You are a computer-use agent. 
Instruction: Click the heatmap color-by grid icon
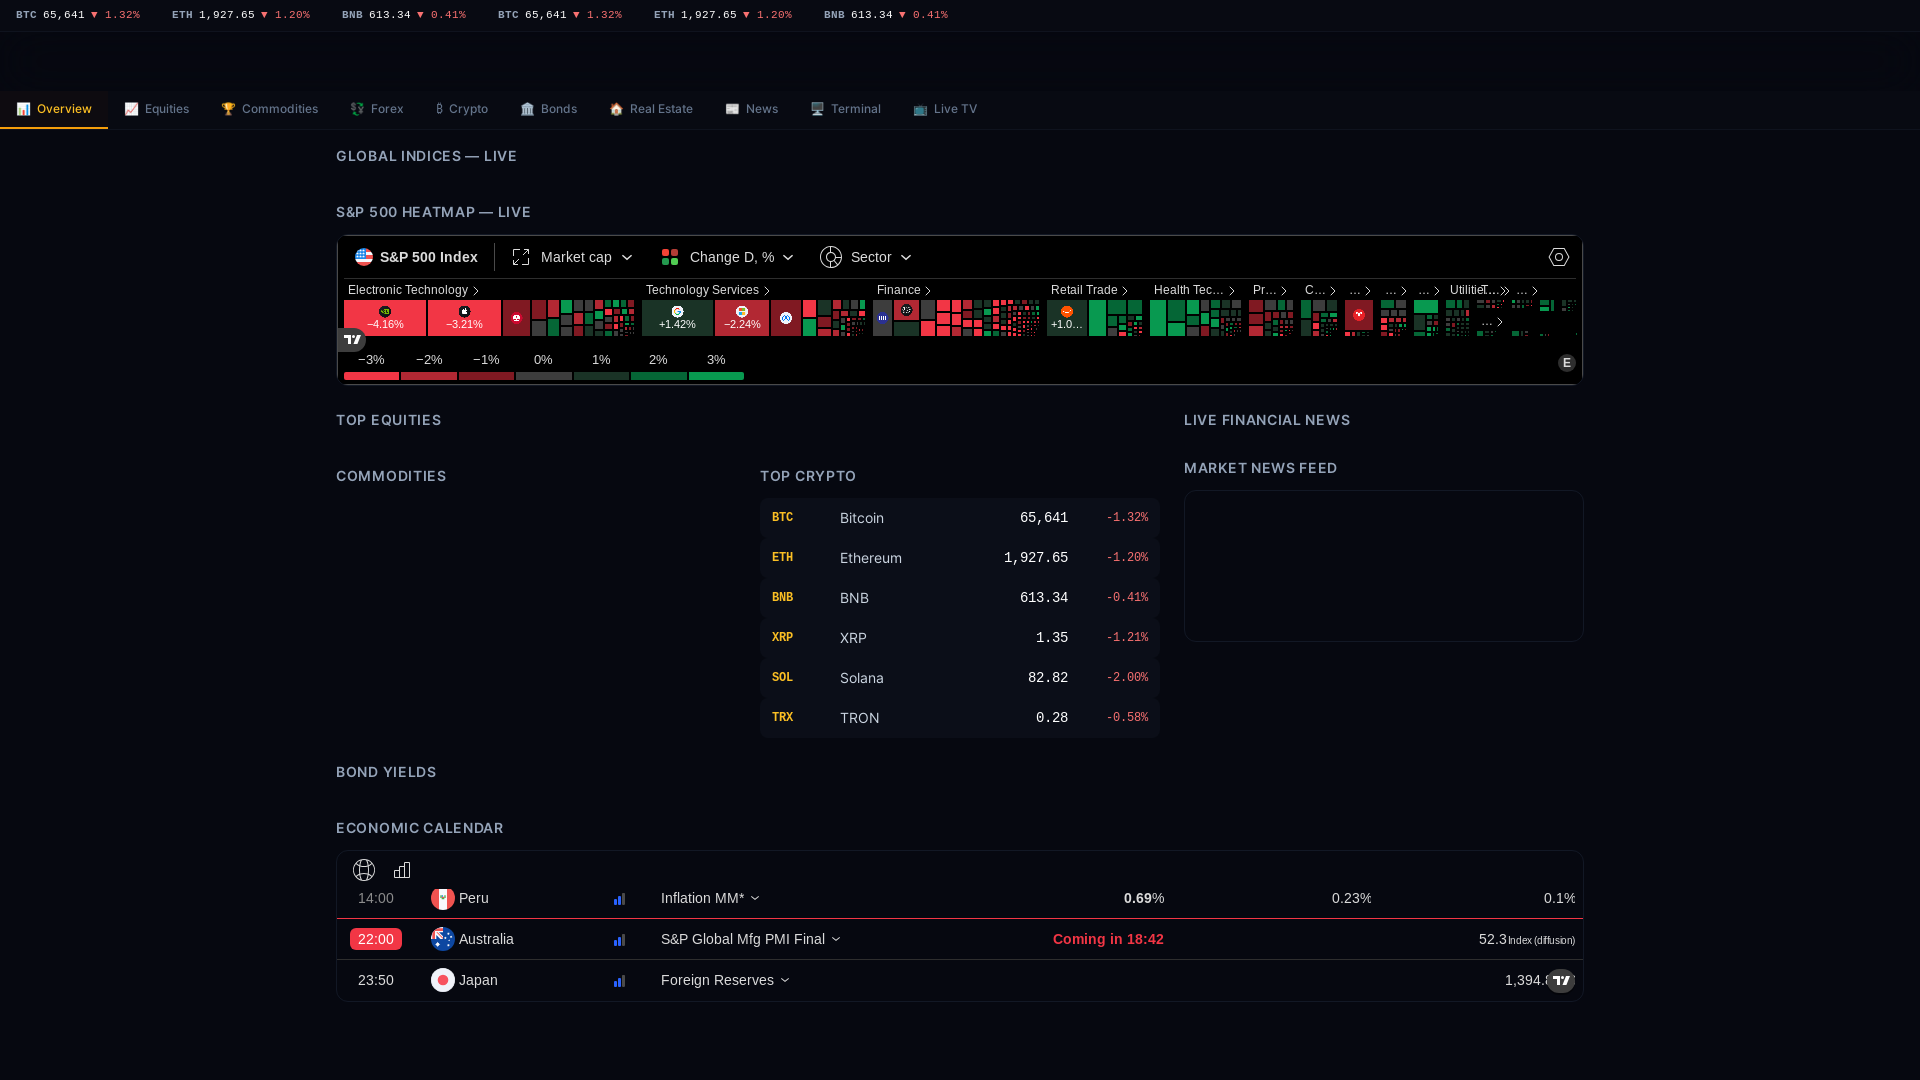pyautogui.click(x=670, y=257)
